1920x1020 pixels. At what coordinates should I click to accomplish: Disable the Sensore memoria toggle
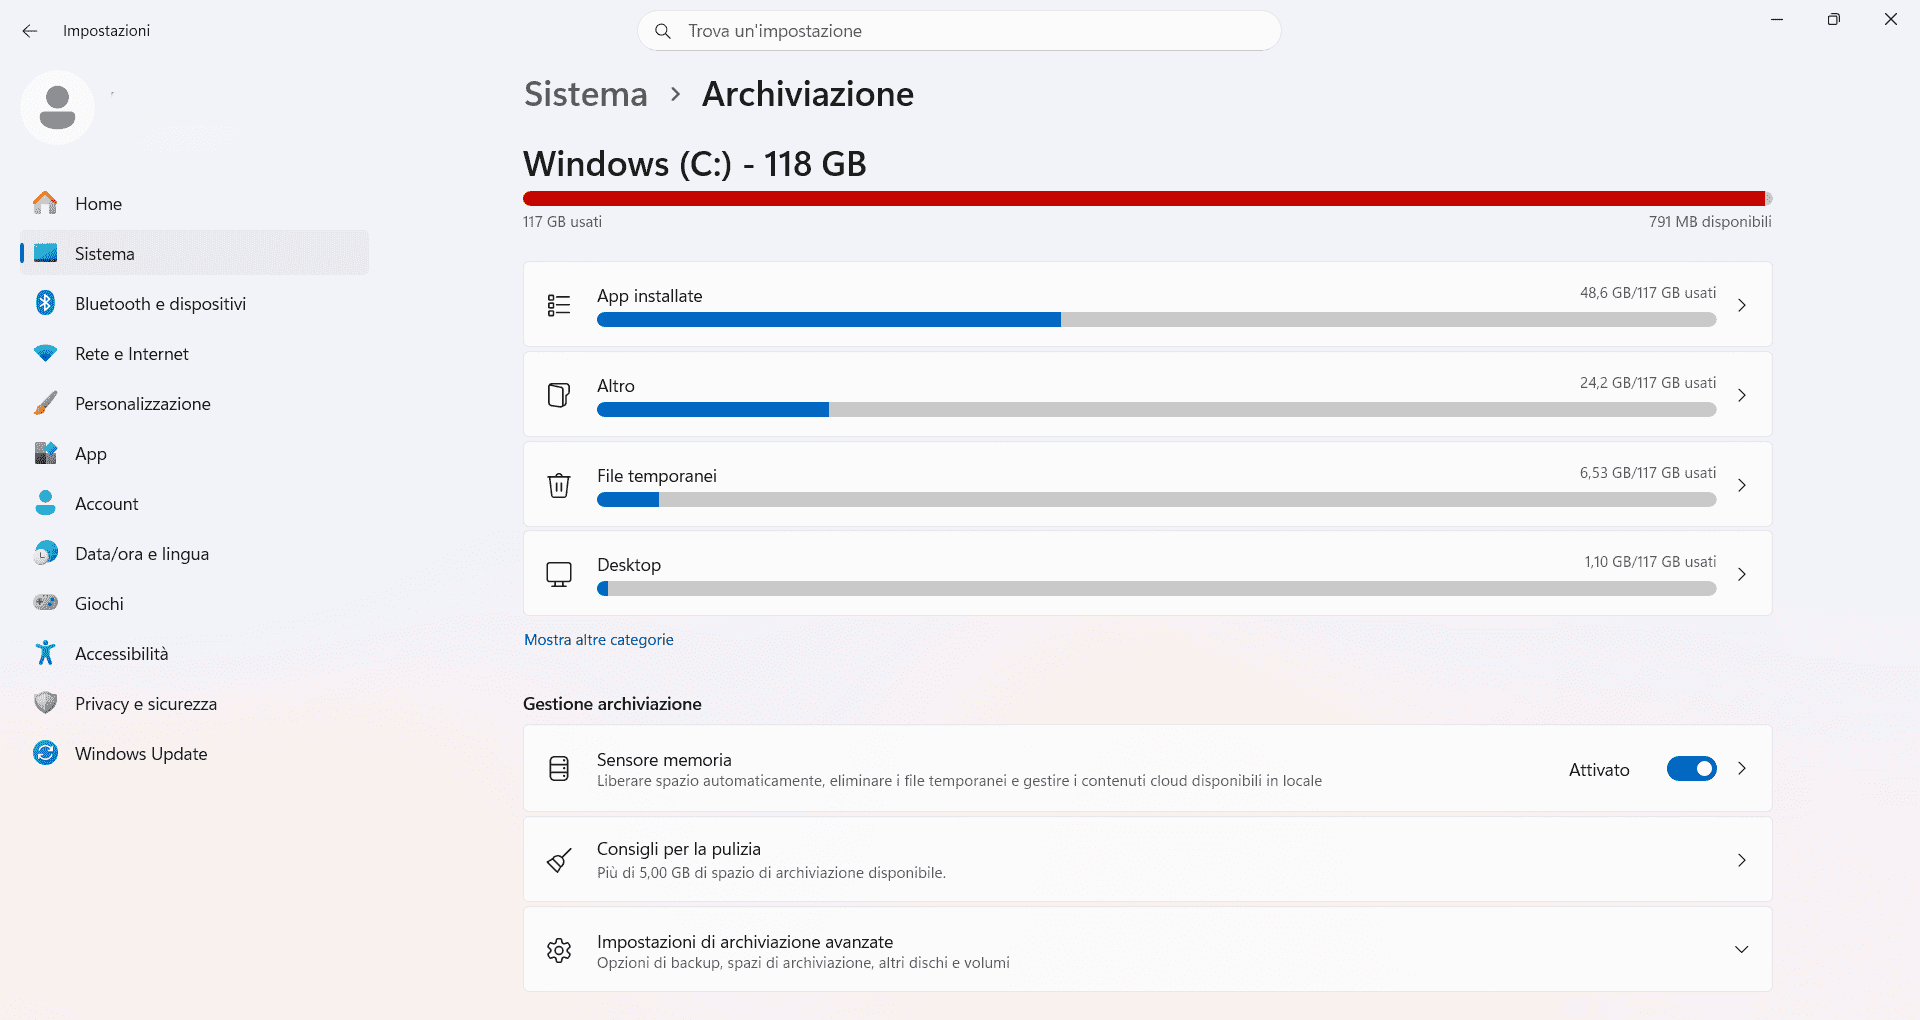pos(1691,769)
